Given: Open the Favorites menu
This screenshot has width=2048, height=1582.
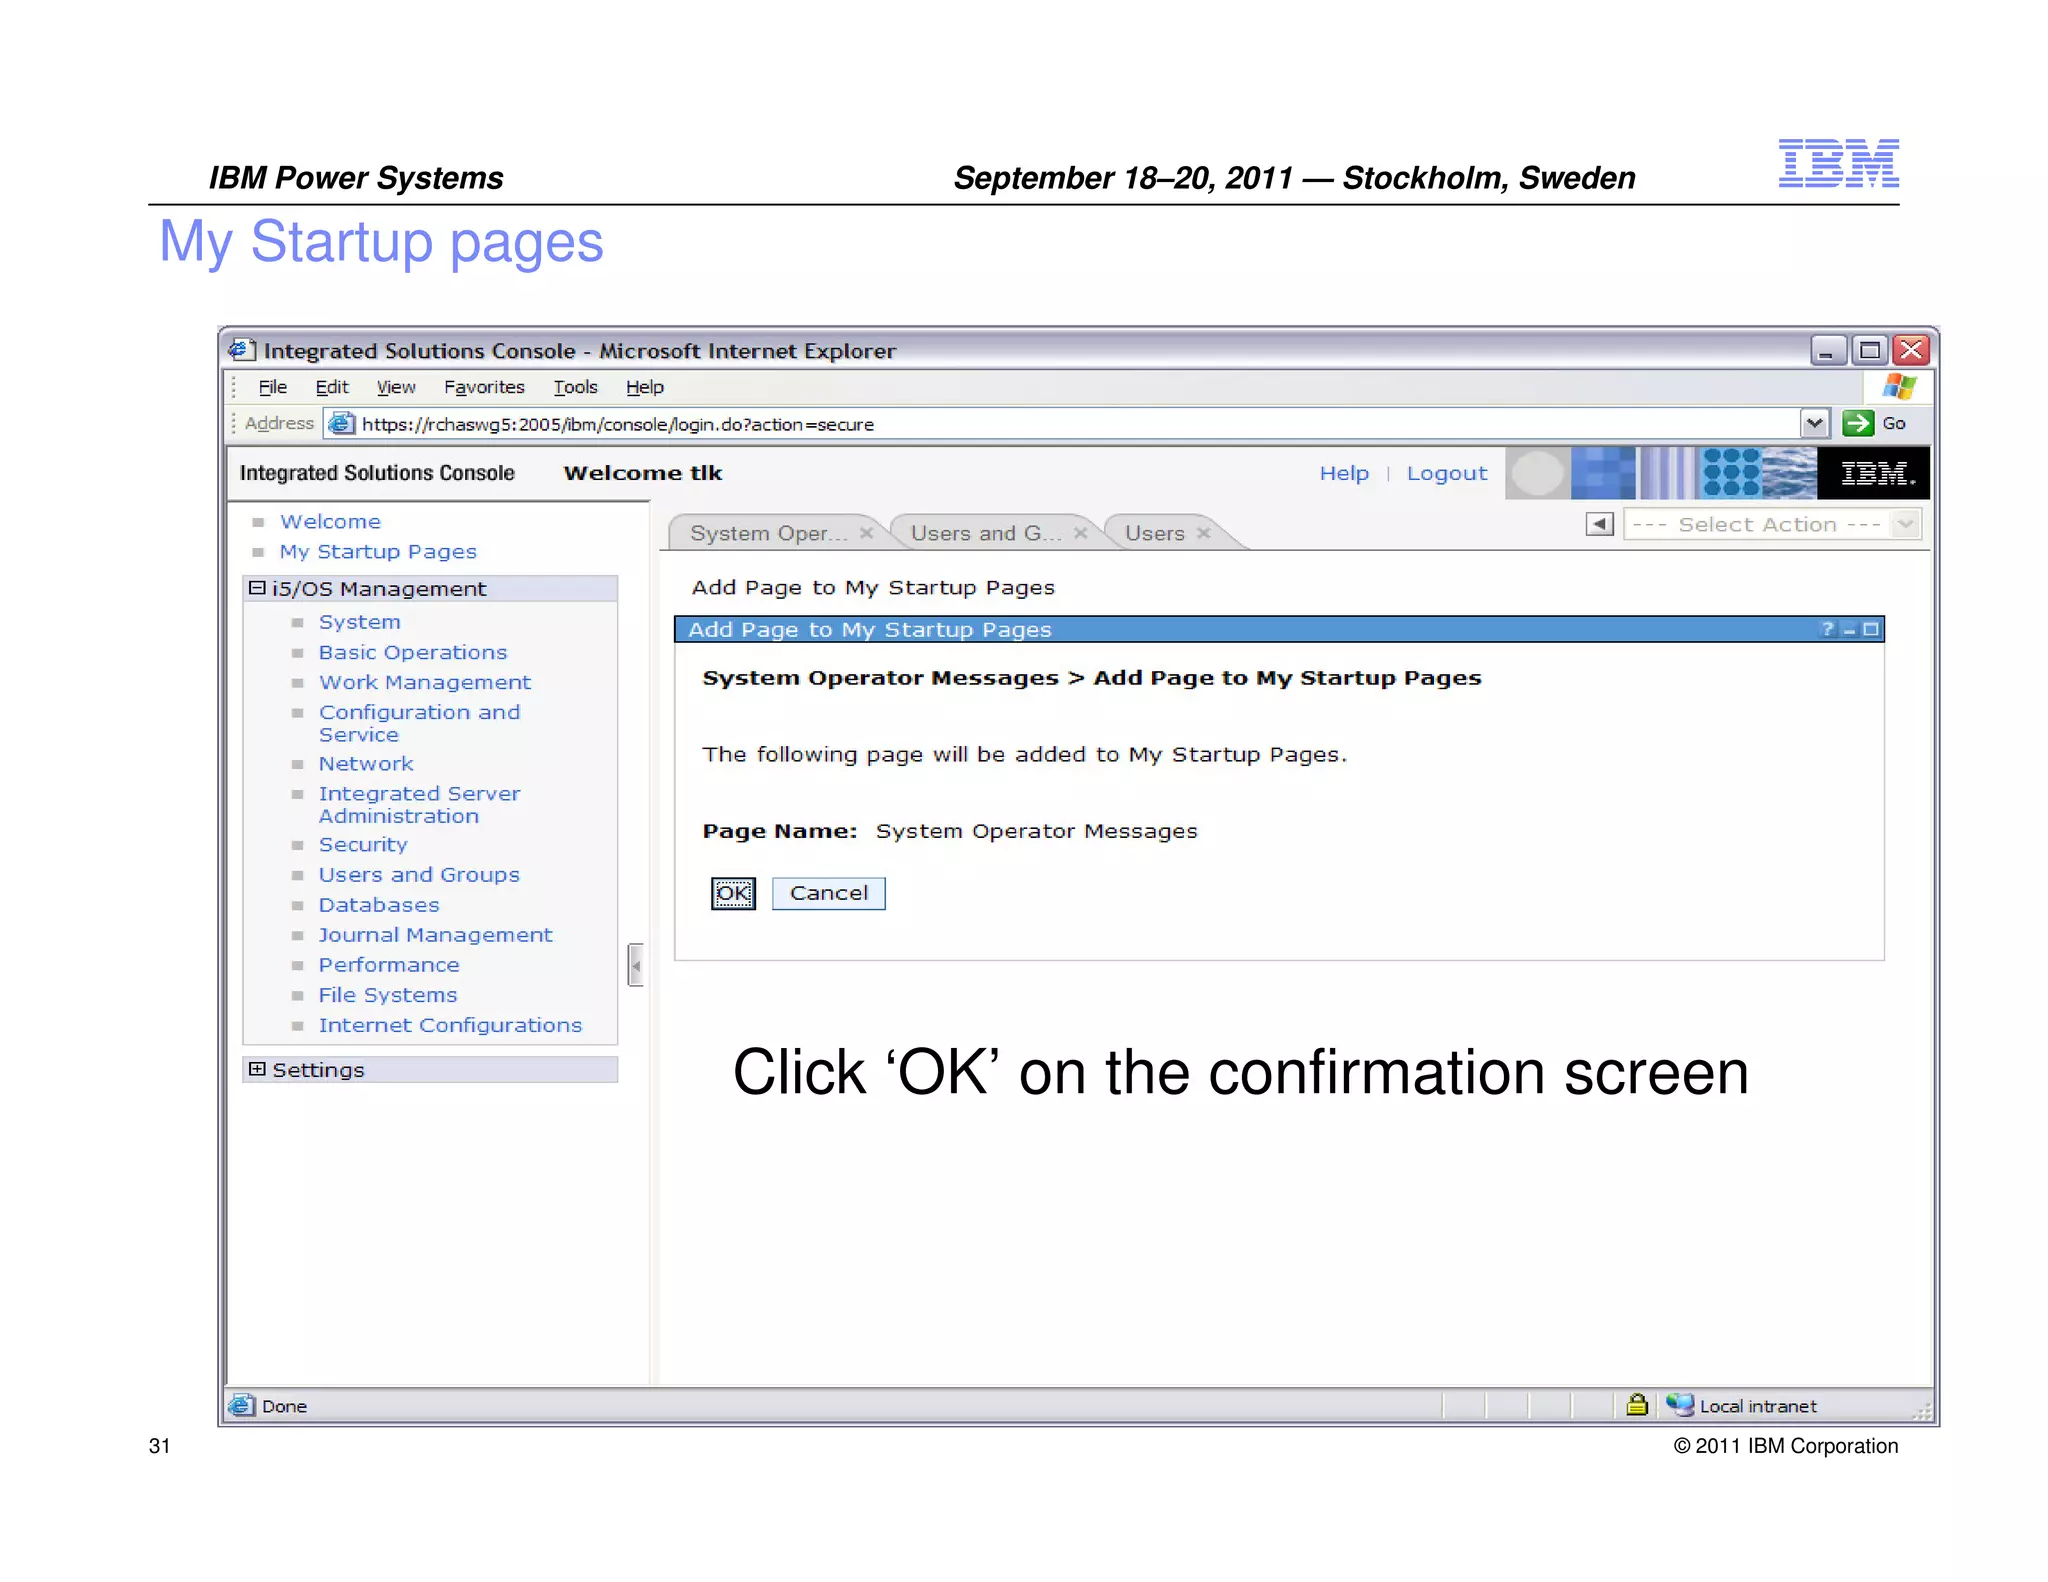Looking at the screenshot, I should (x=484, y=387).
